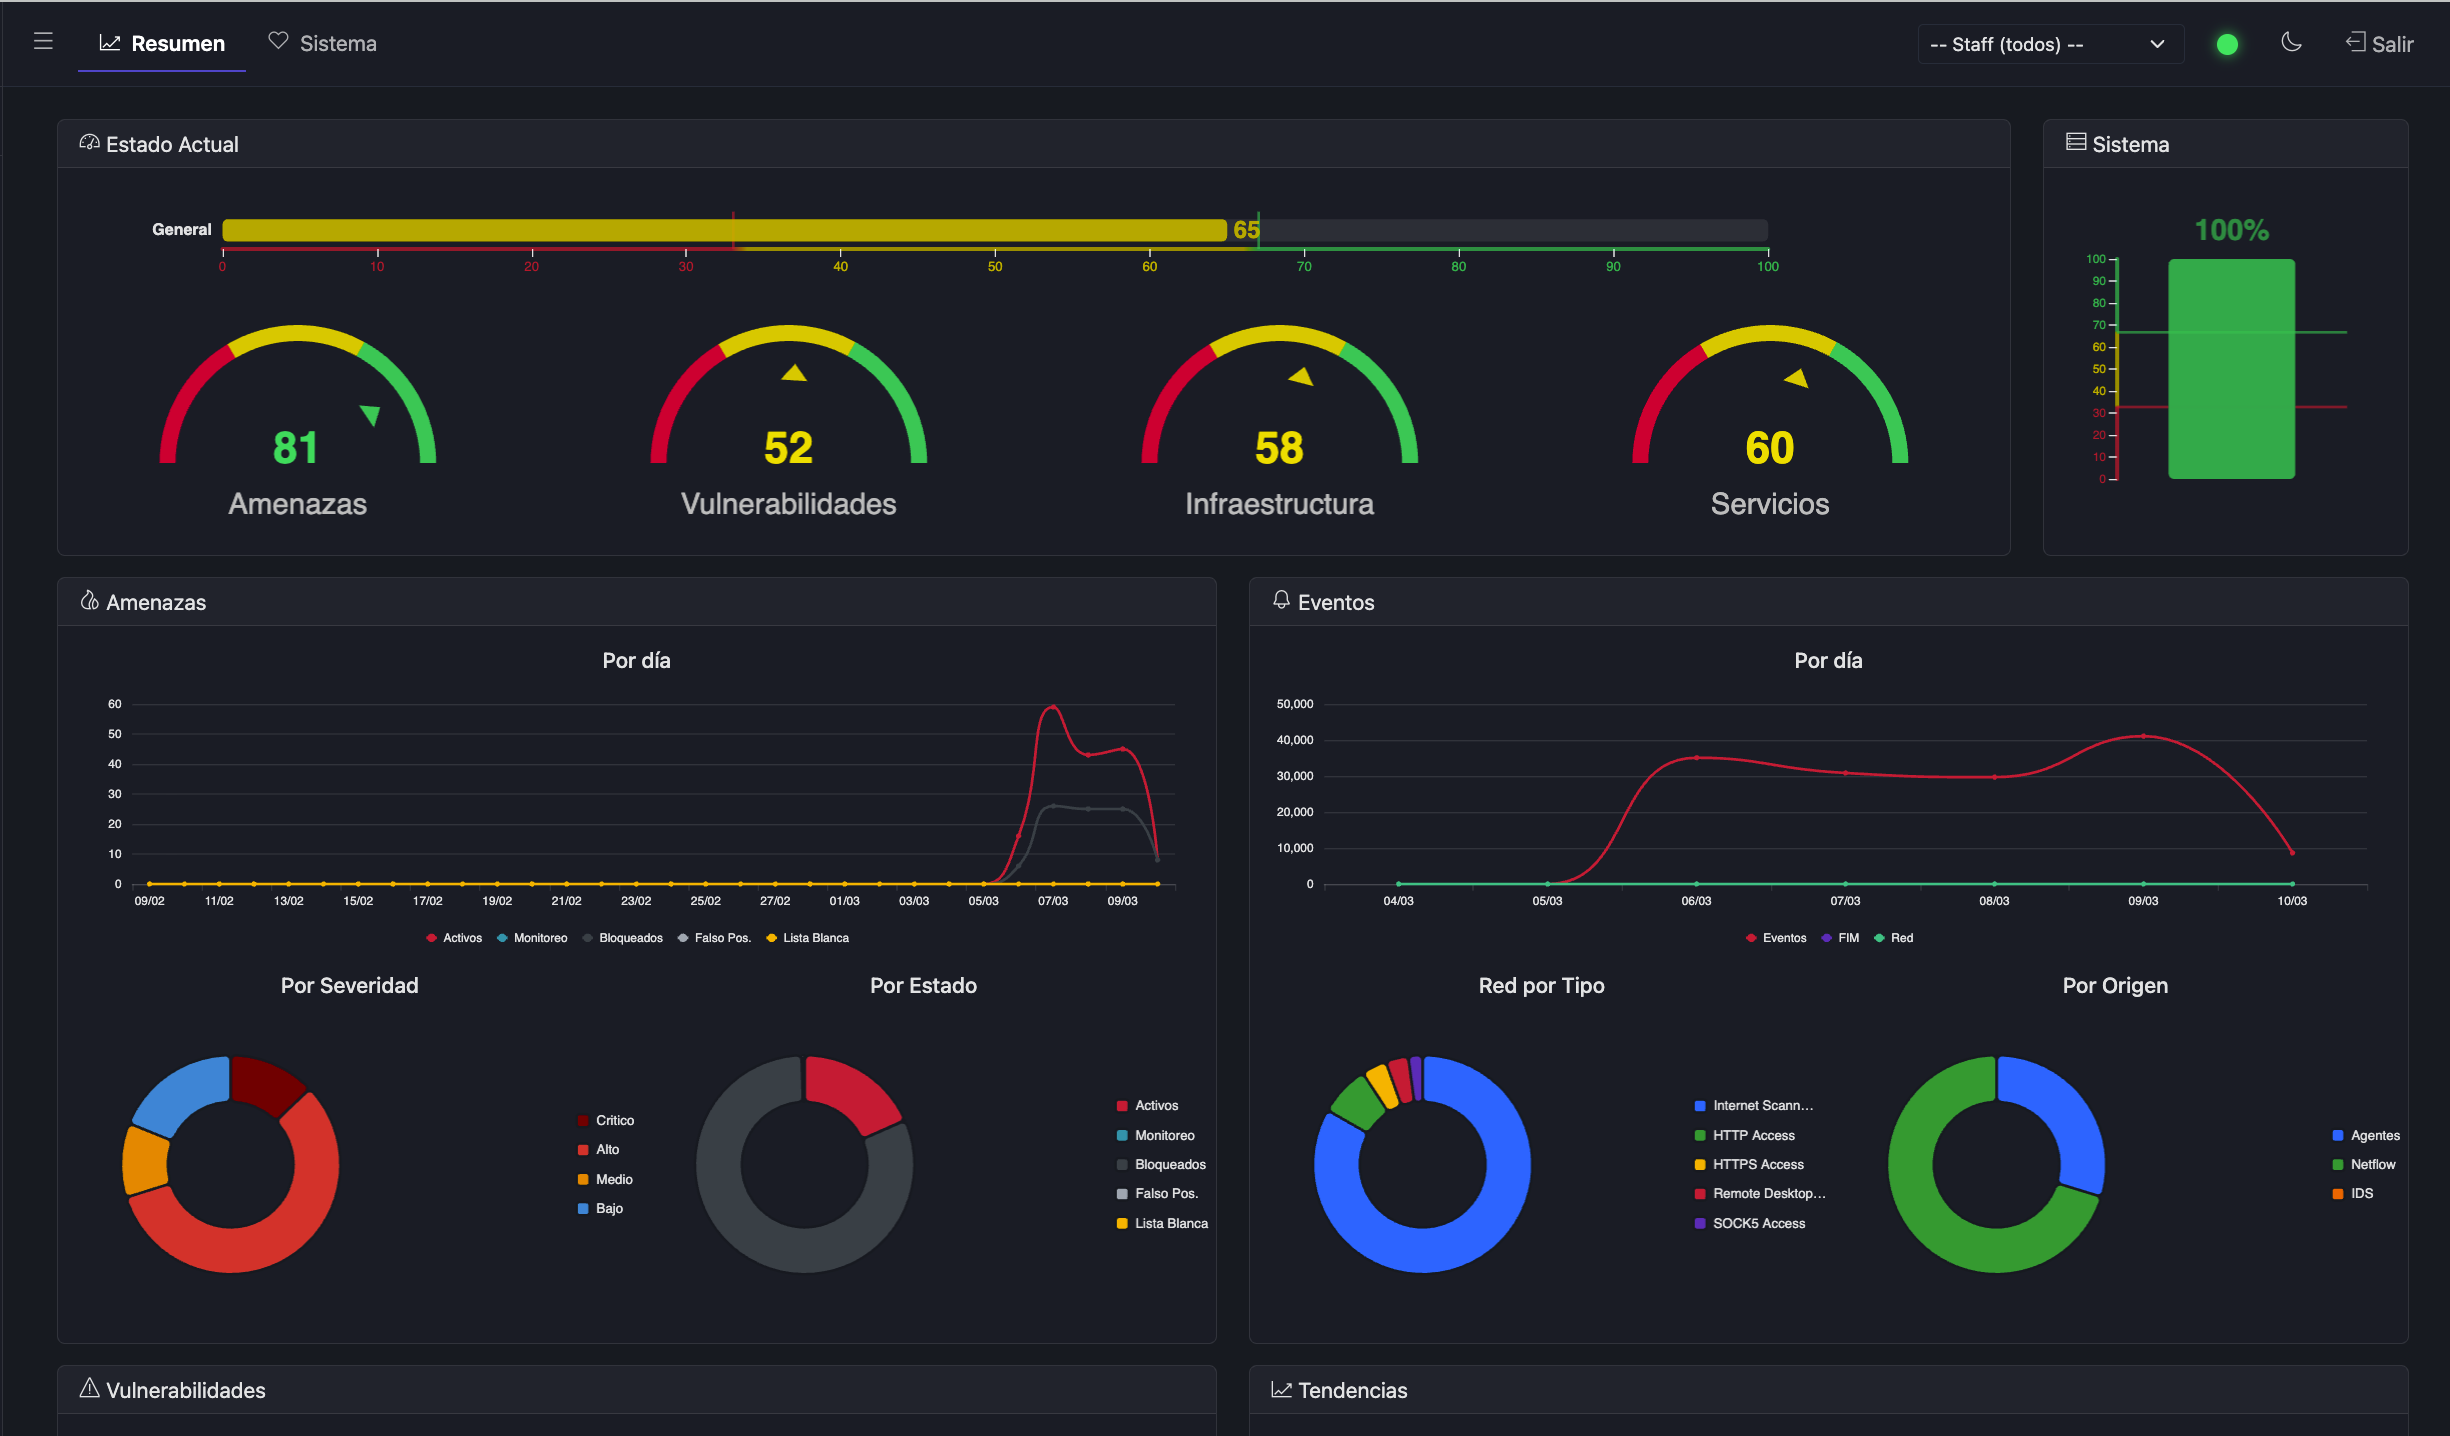Click the warning icon beside Vulnerabilidades
This screenshot has width=2450, height=1436.
[x=89, y=1388]
